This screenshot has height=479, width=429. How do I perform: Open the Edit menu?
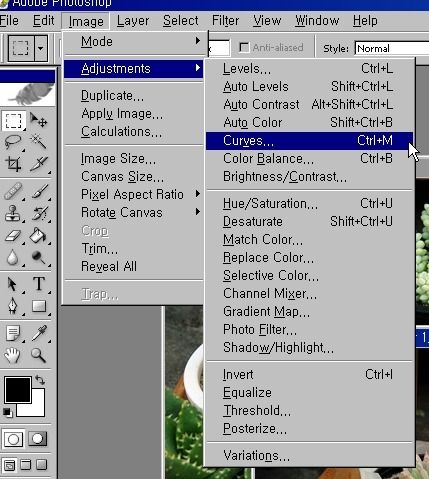tap(44, 21)
